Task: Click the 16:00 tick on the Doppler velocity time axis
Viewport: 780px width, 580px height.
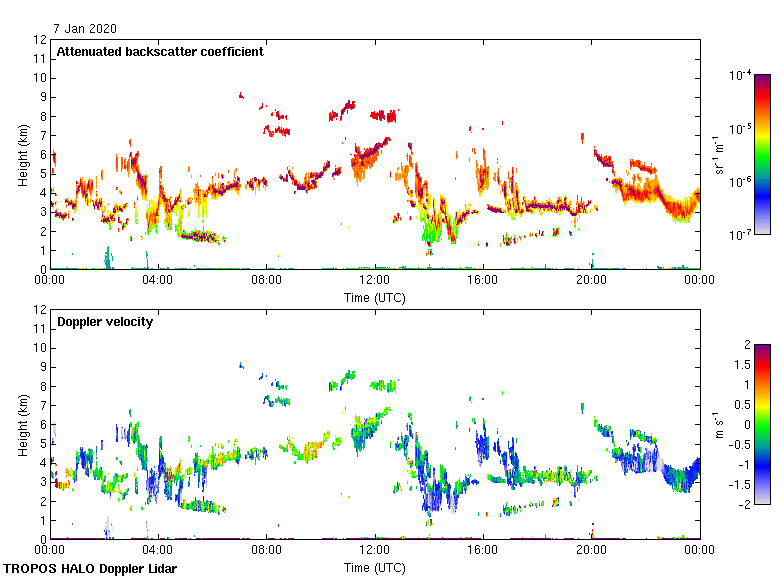Action: [x=483, y=550]
